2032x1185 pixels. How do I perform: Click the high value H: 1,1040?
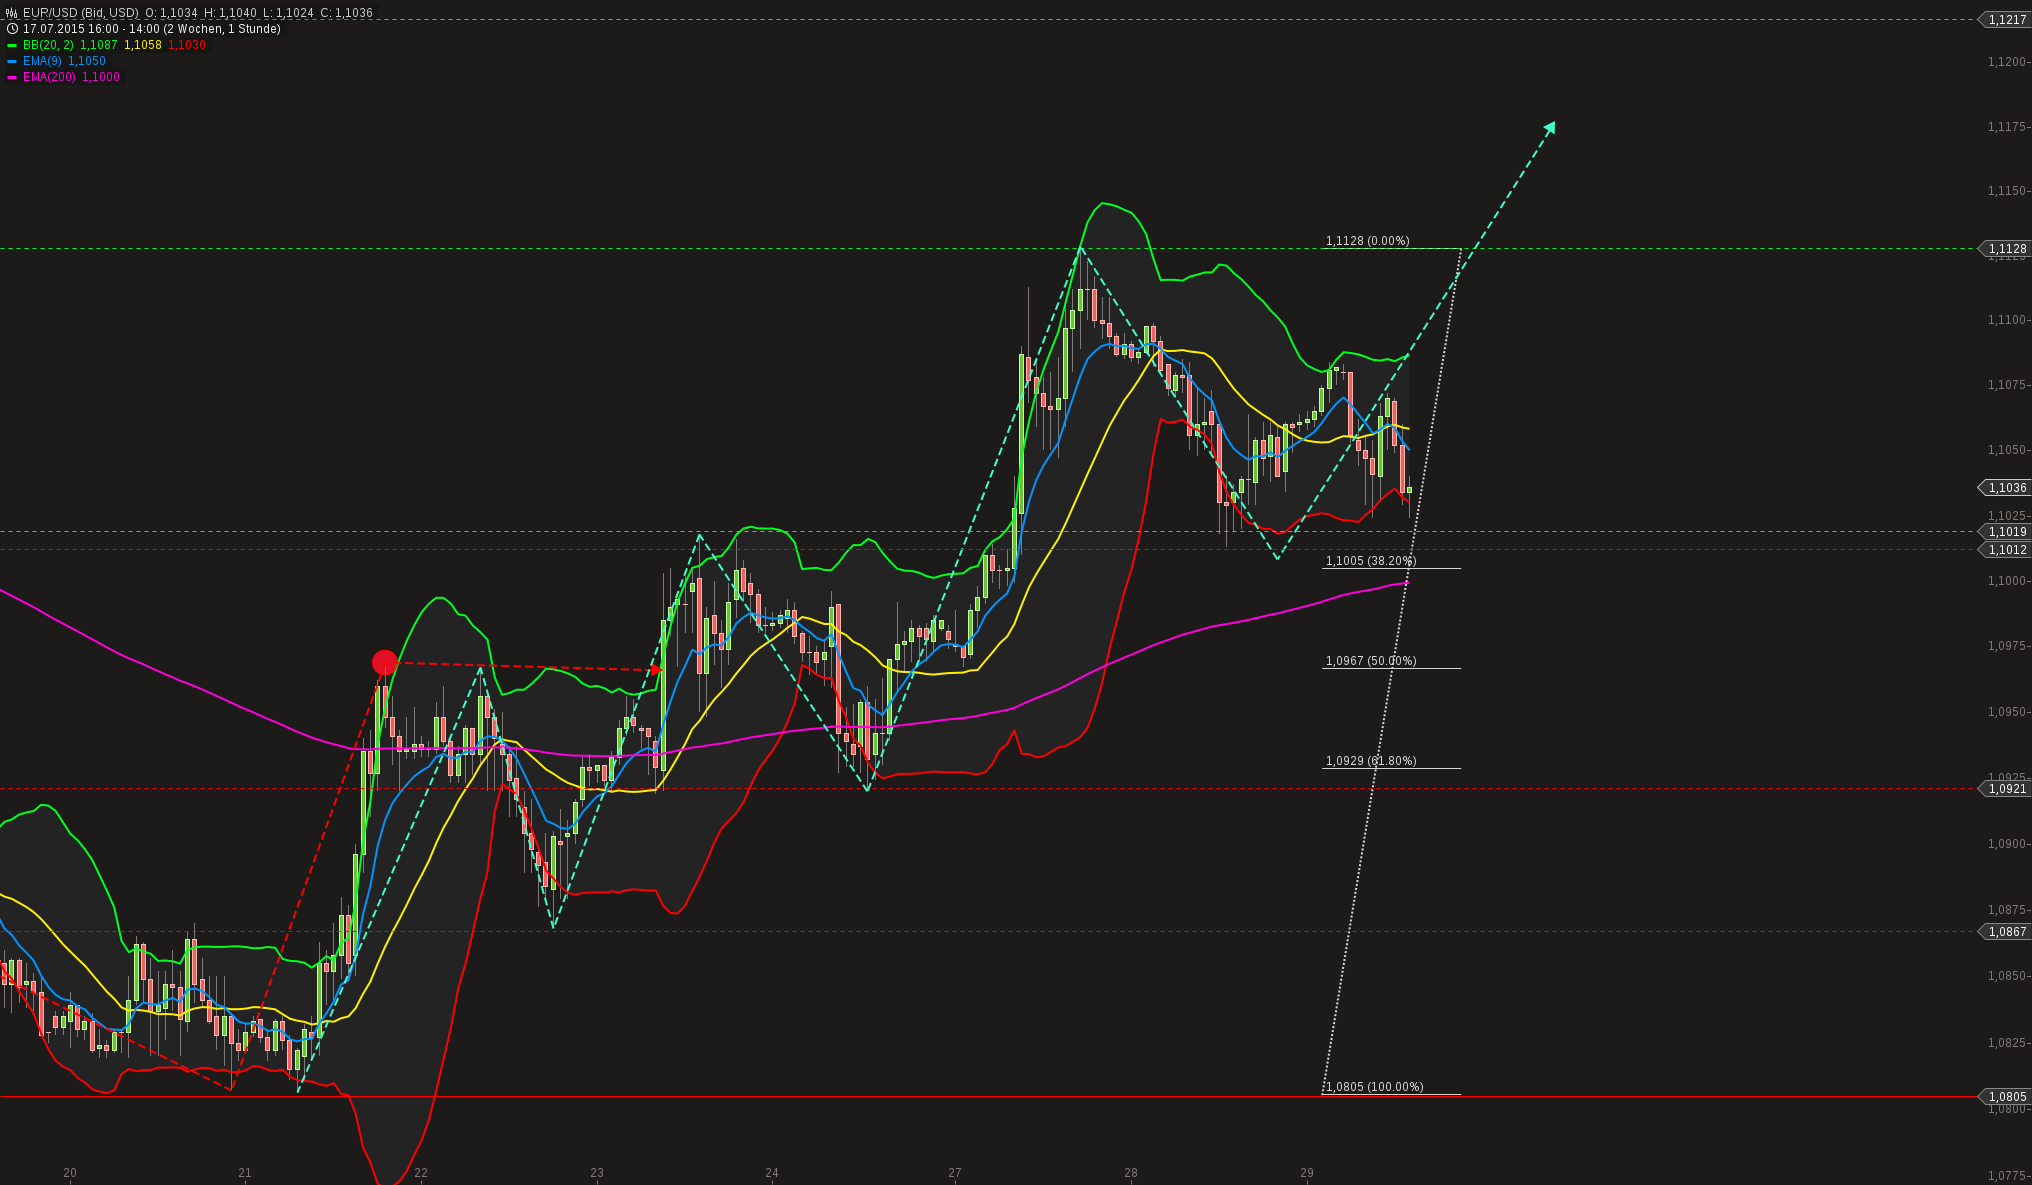coord(230,13)
